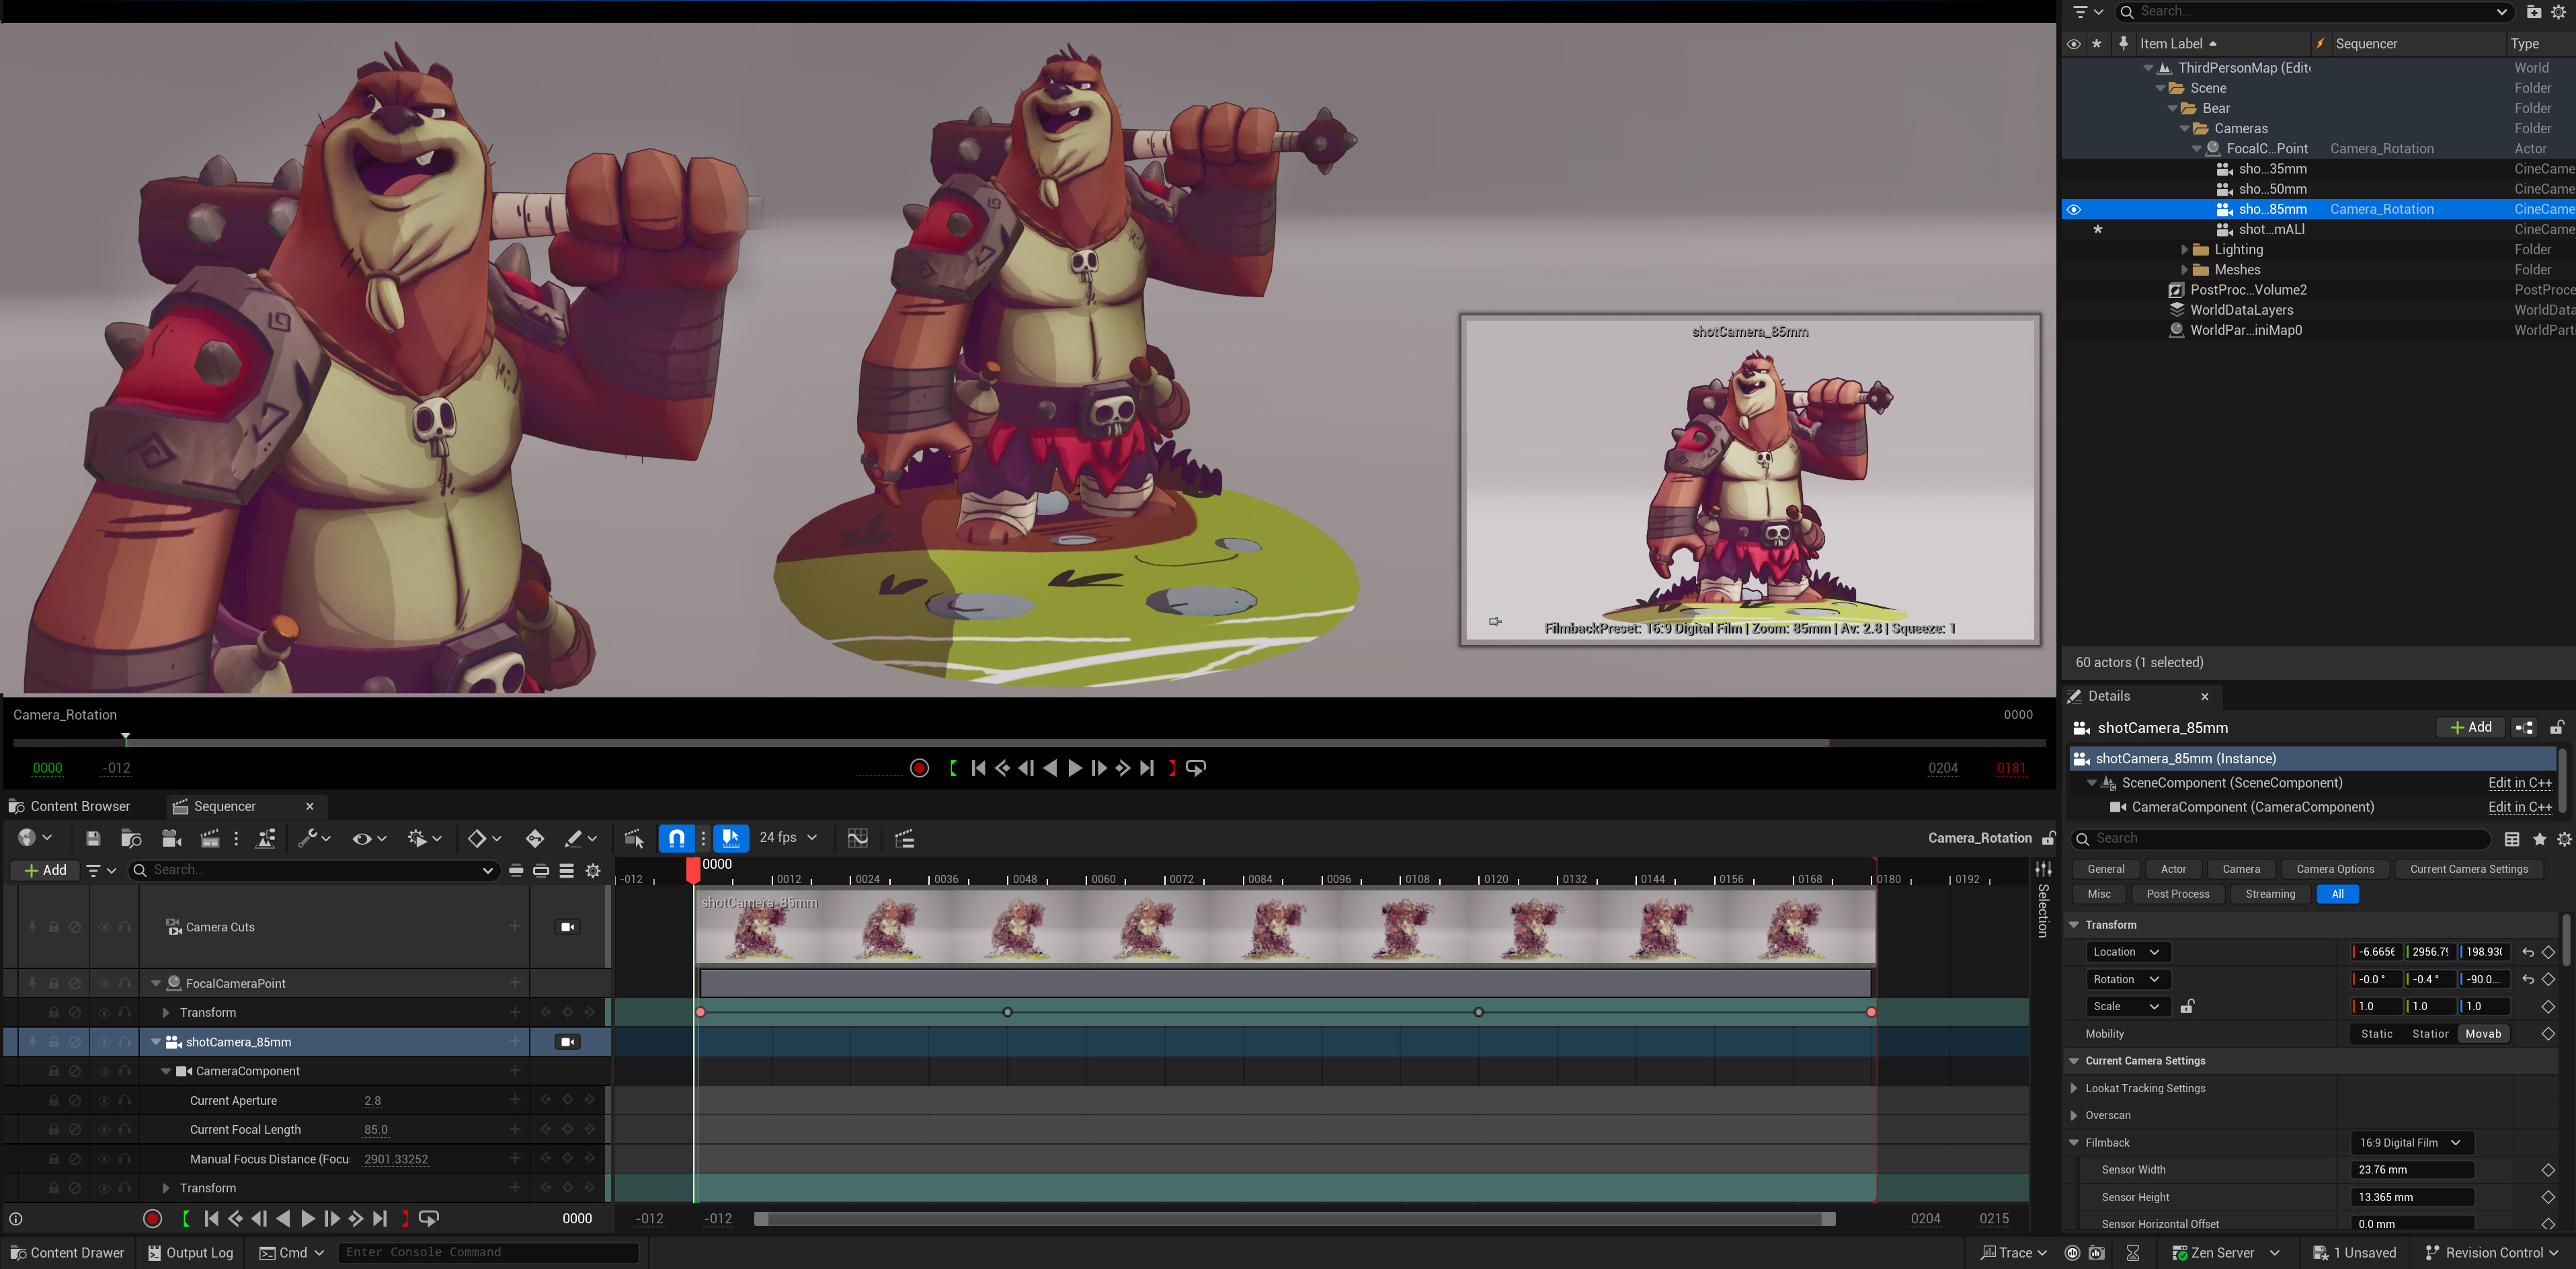
Task: Toggle loop playback in viewport transport controls
Action: (x=1196, y=768)
